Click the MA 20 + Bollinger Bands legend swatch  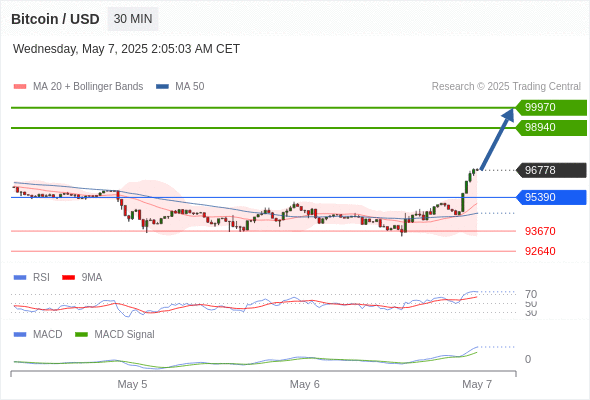(20, 87)
